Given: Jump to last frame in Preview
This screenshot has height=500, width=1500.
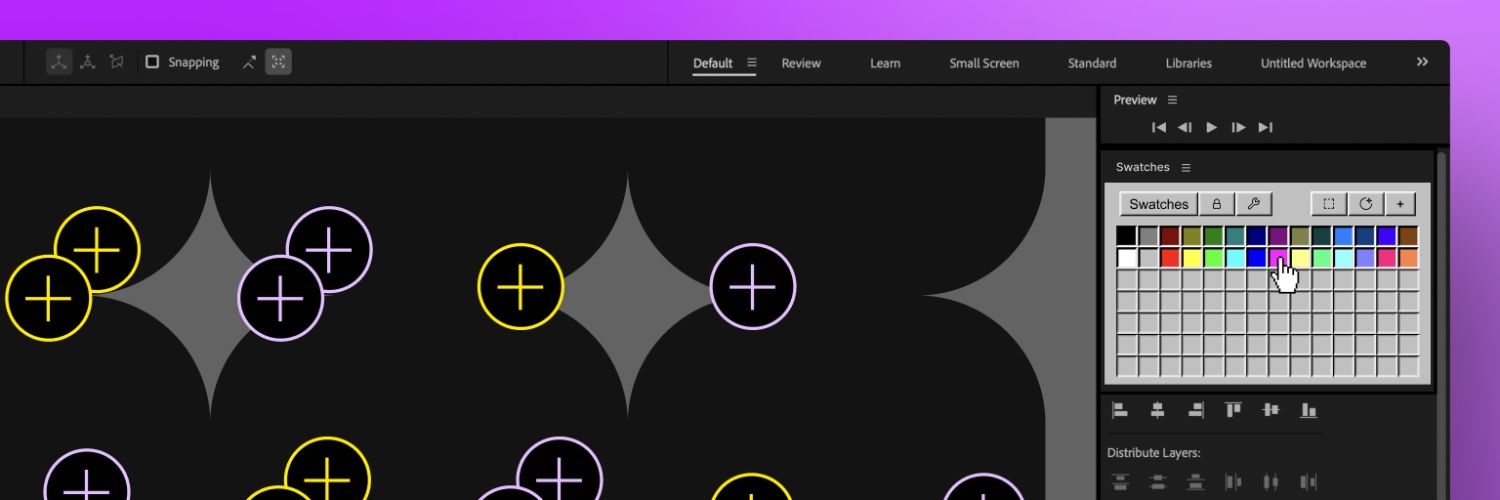Looking at the screenshot, I should click(1265, 127).
